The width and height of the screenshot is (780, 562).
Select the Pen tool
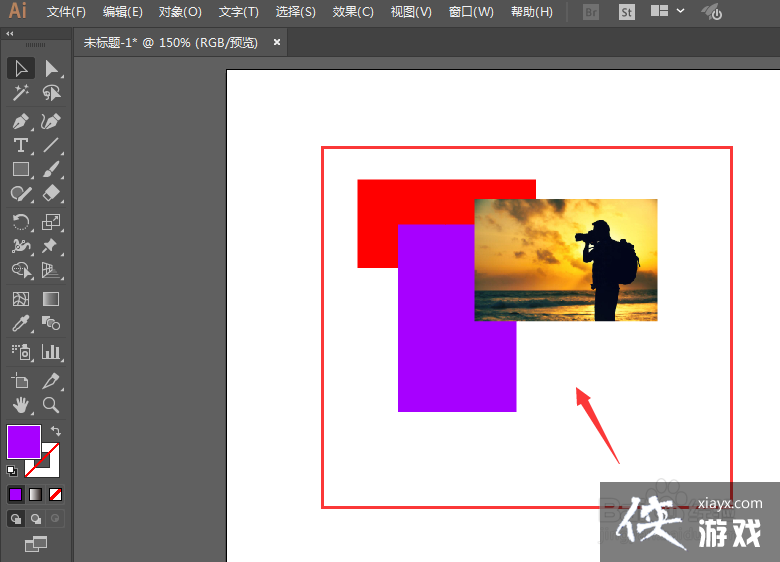(x=21, y=121)
